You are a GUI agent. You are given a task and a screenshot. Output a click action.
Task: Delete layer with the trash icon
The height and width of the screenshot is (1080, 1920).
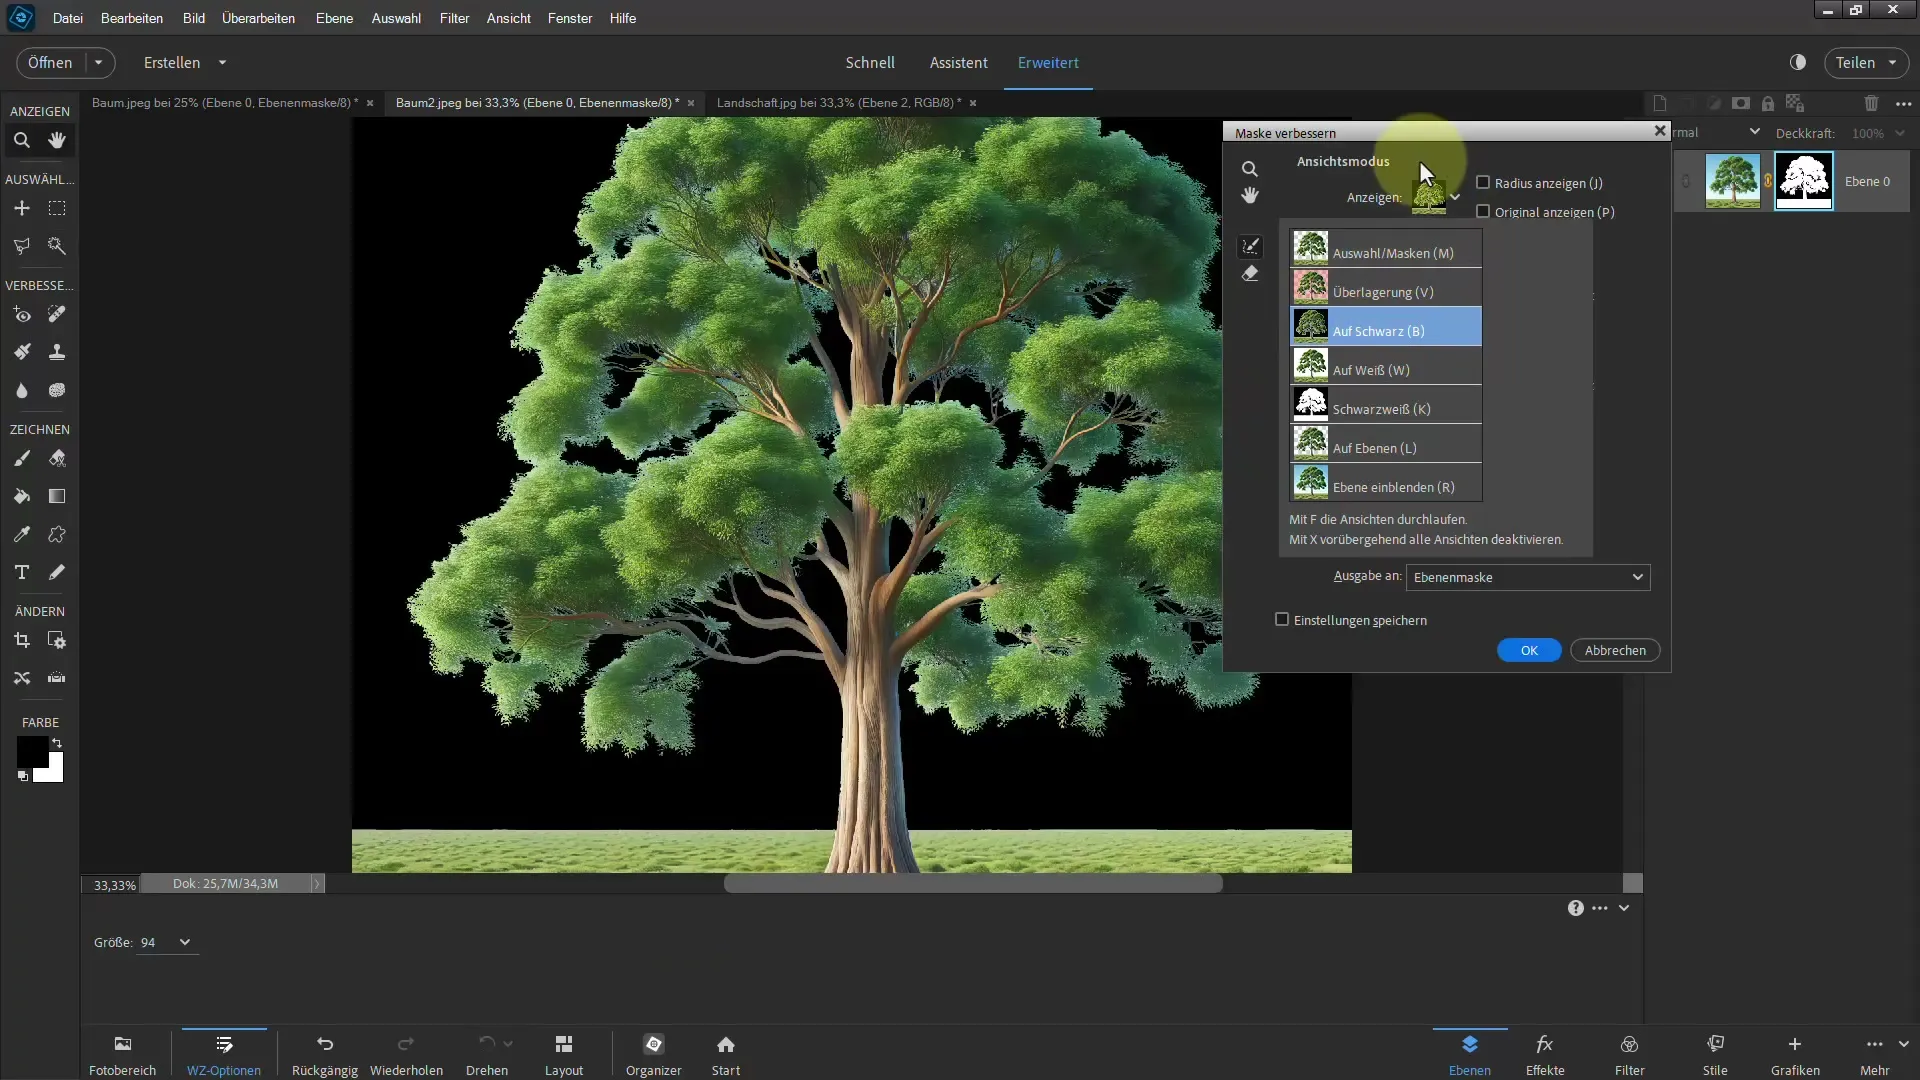point(1871,103)
